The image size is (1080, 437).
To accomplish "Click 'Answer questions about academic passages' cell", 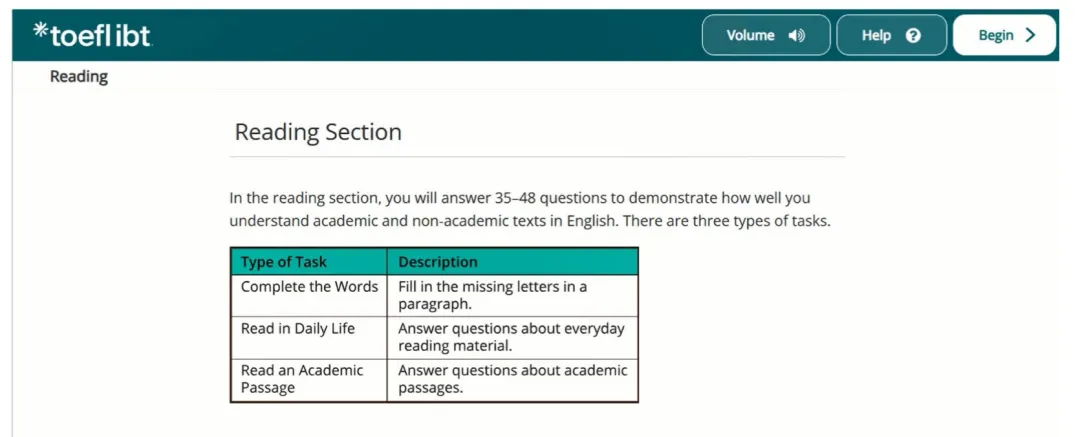I will click(513, 379).
